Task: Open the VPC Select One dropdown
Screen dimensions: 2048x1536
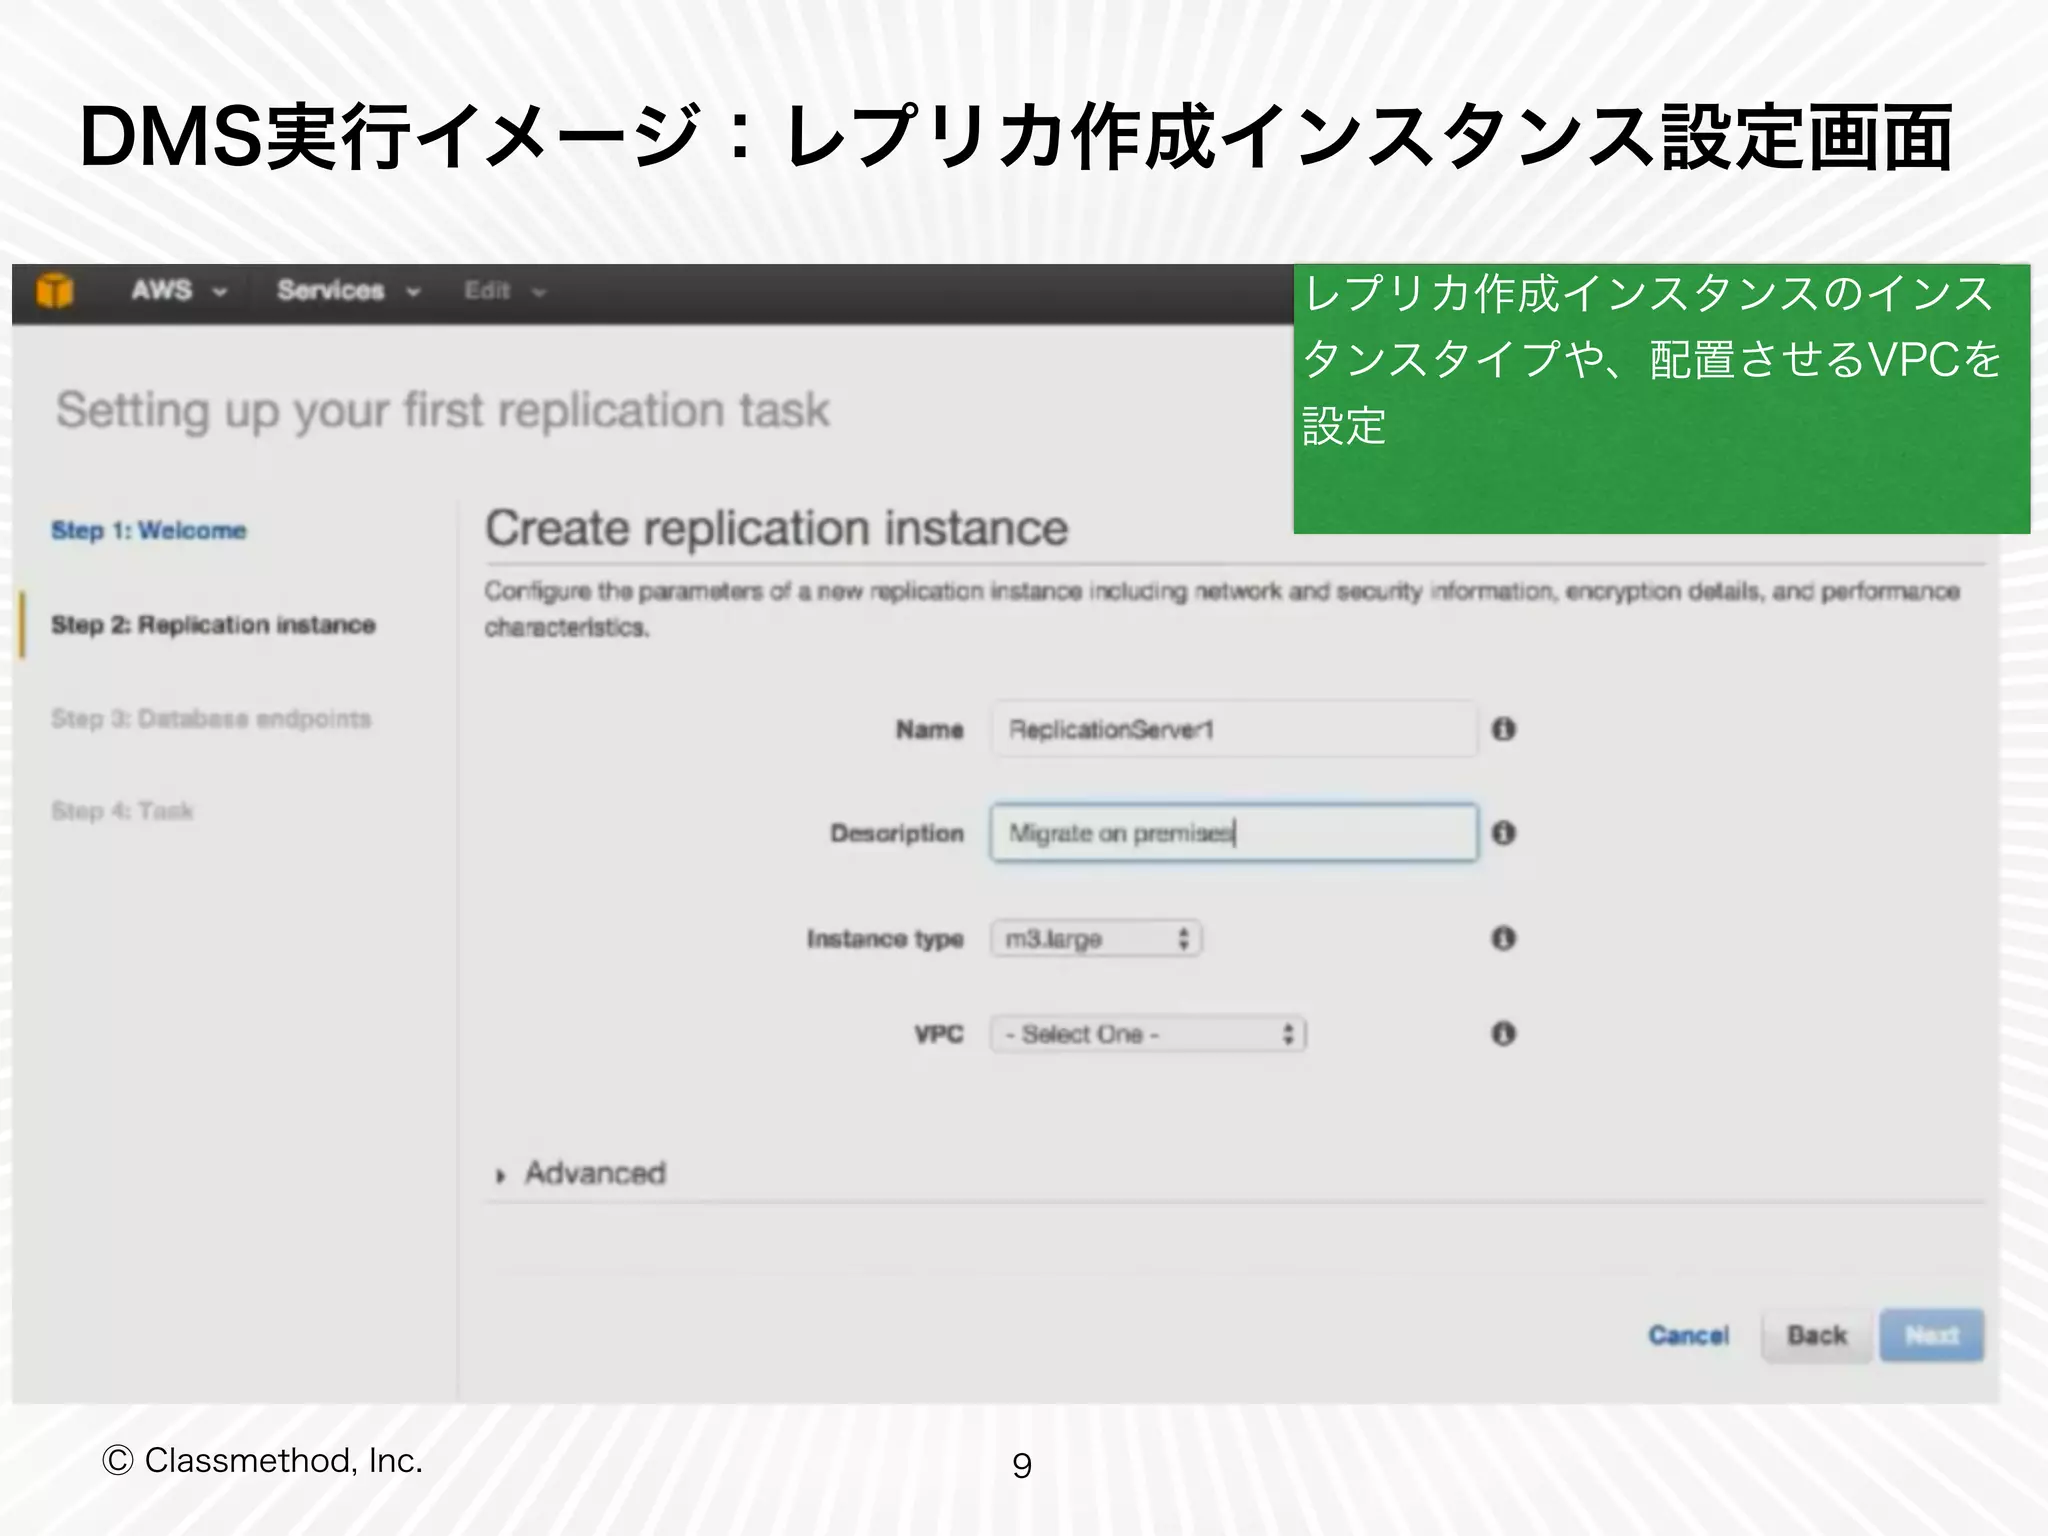Action: 1148,1034
